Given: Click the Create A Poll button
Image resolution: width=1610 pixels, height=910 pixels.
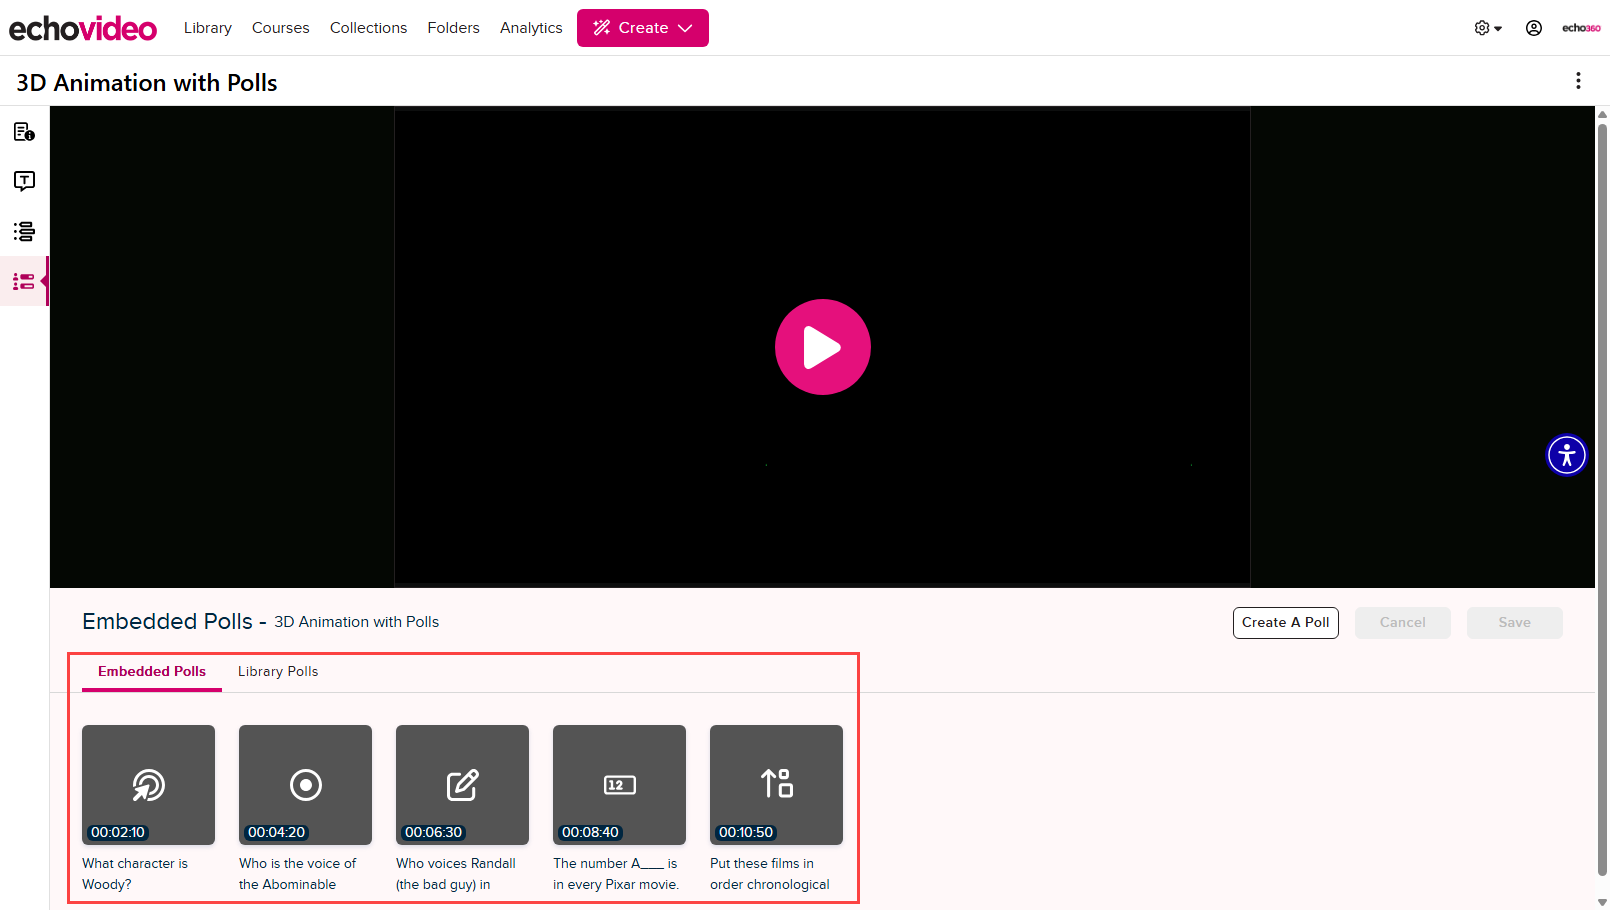Looking at the screenshot, I should pos(1286,622).
